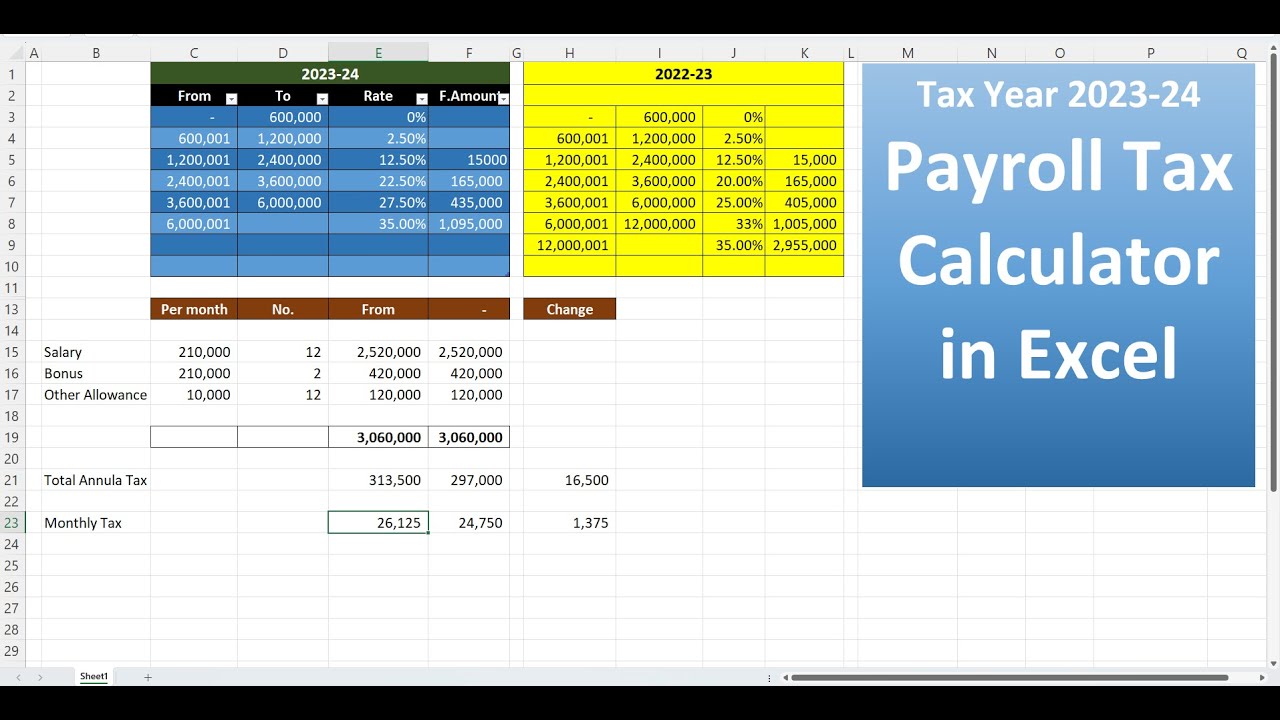1280x720 pixels.
Task: Select row 19 header
Action: (13, 437)
